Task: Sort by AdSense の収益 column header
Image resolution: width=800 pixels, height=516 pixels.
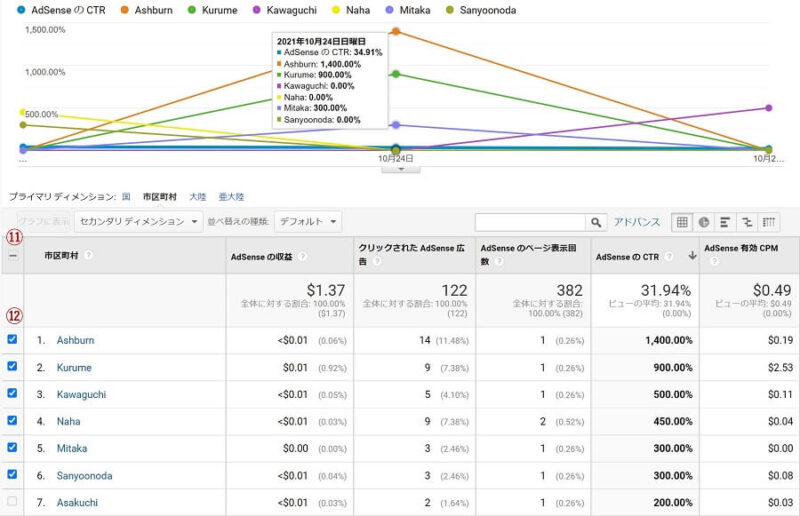Action: tap(261, 257)
